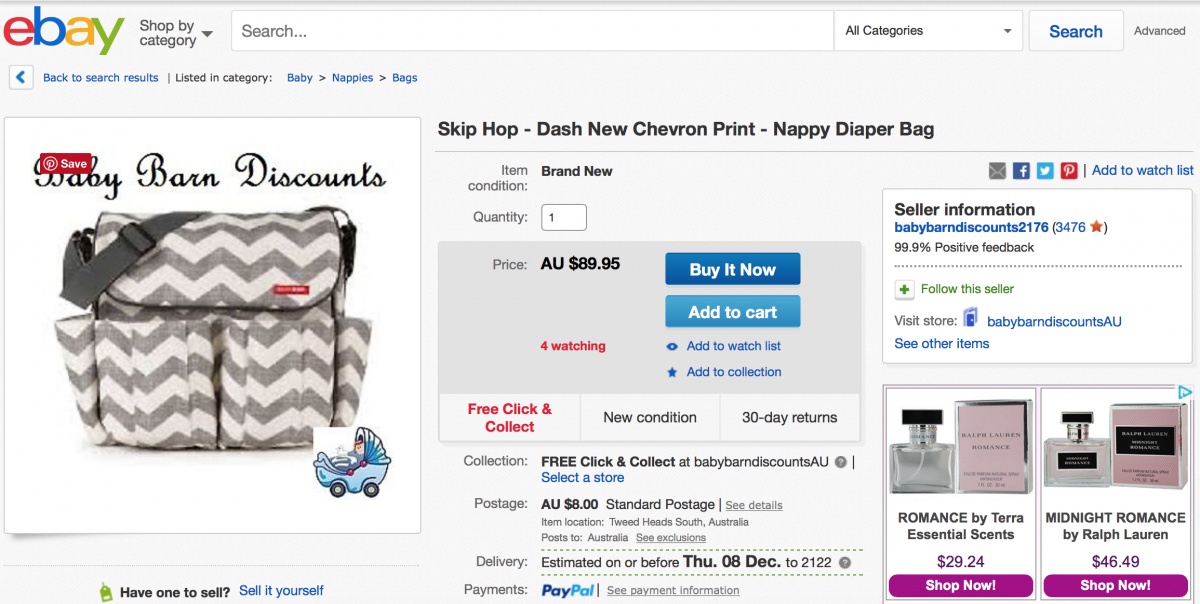Image resolution: width=1200 pixels, height=604 pixels.
Task: Go to eBay home via logo
Action: pyautogui.click(x=64, y=31)
